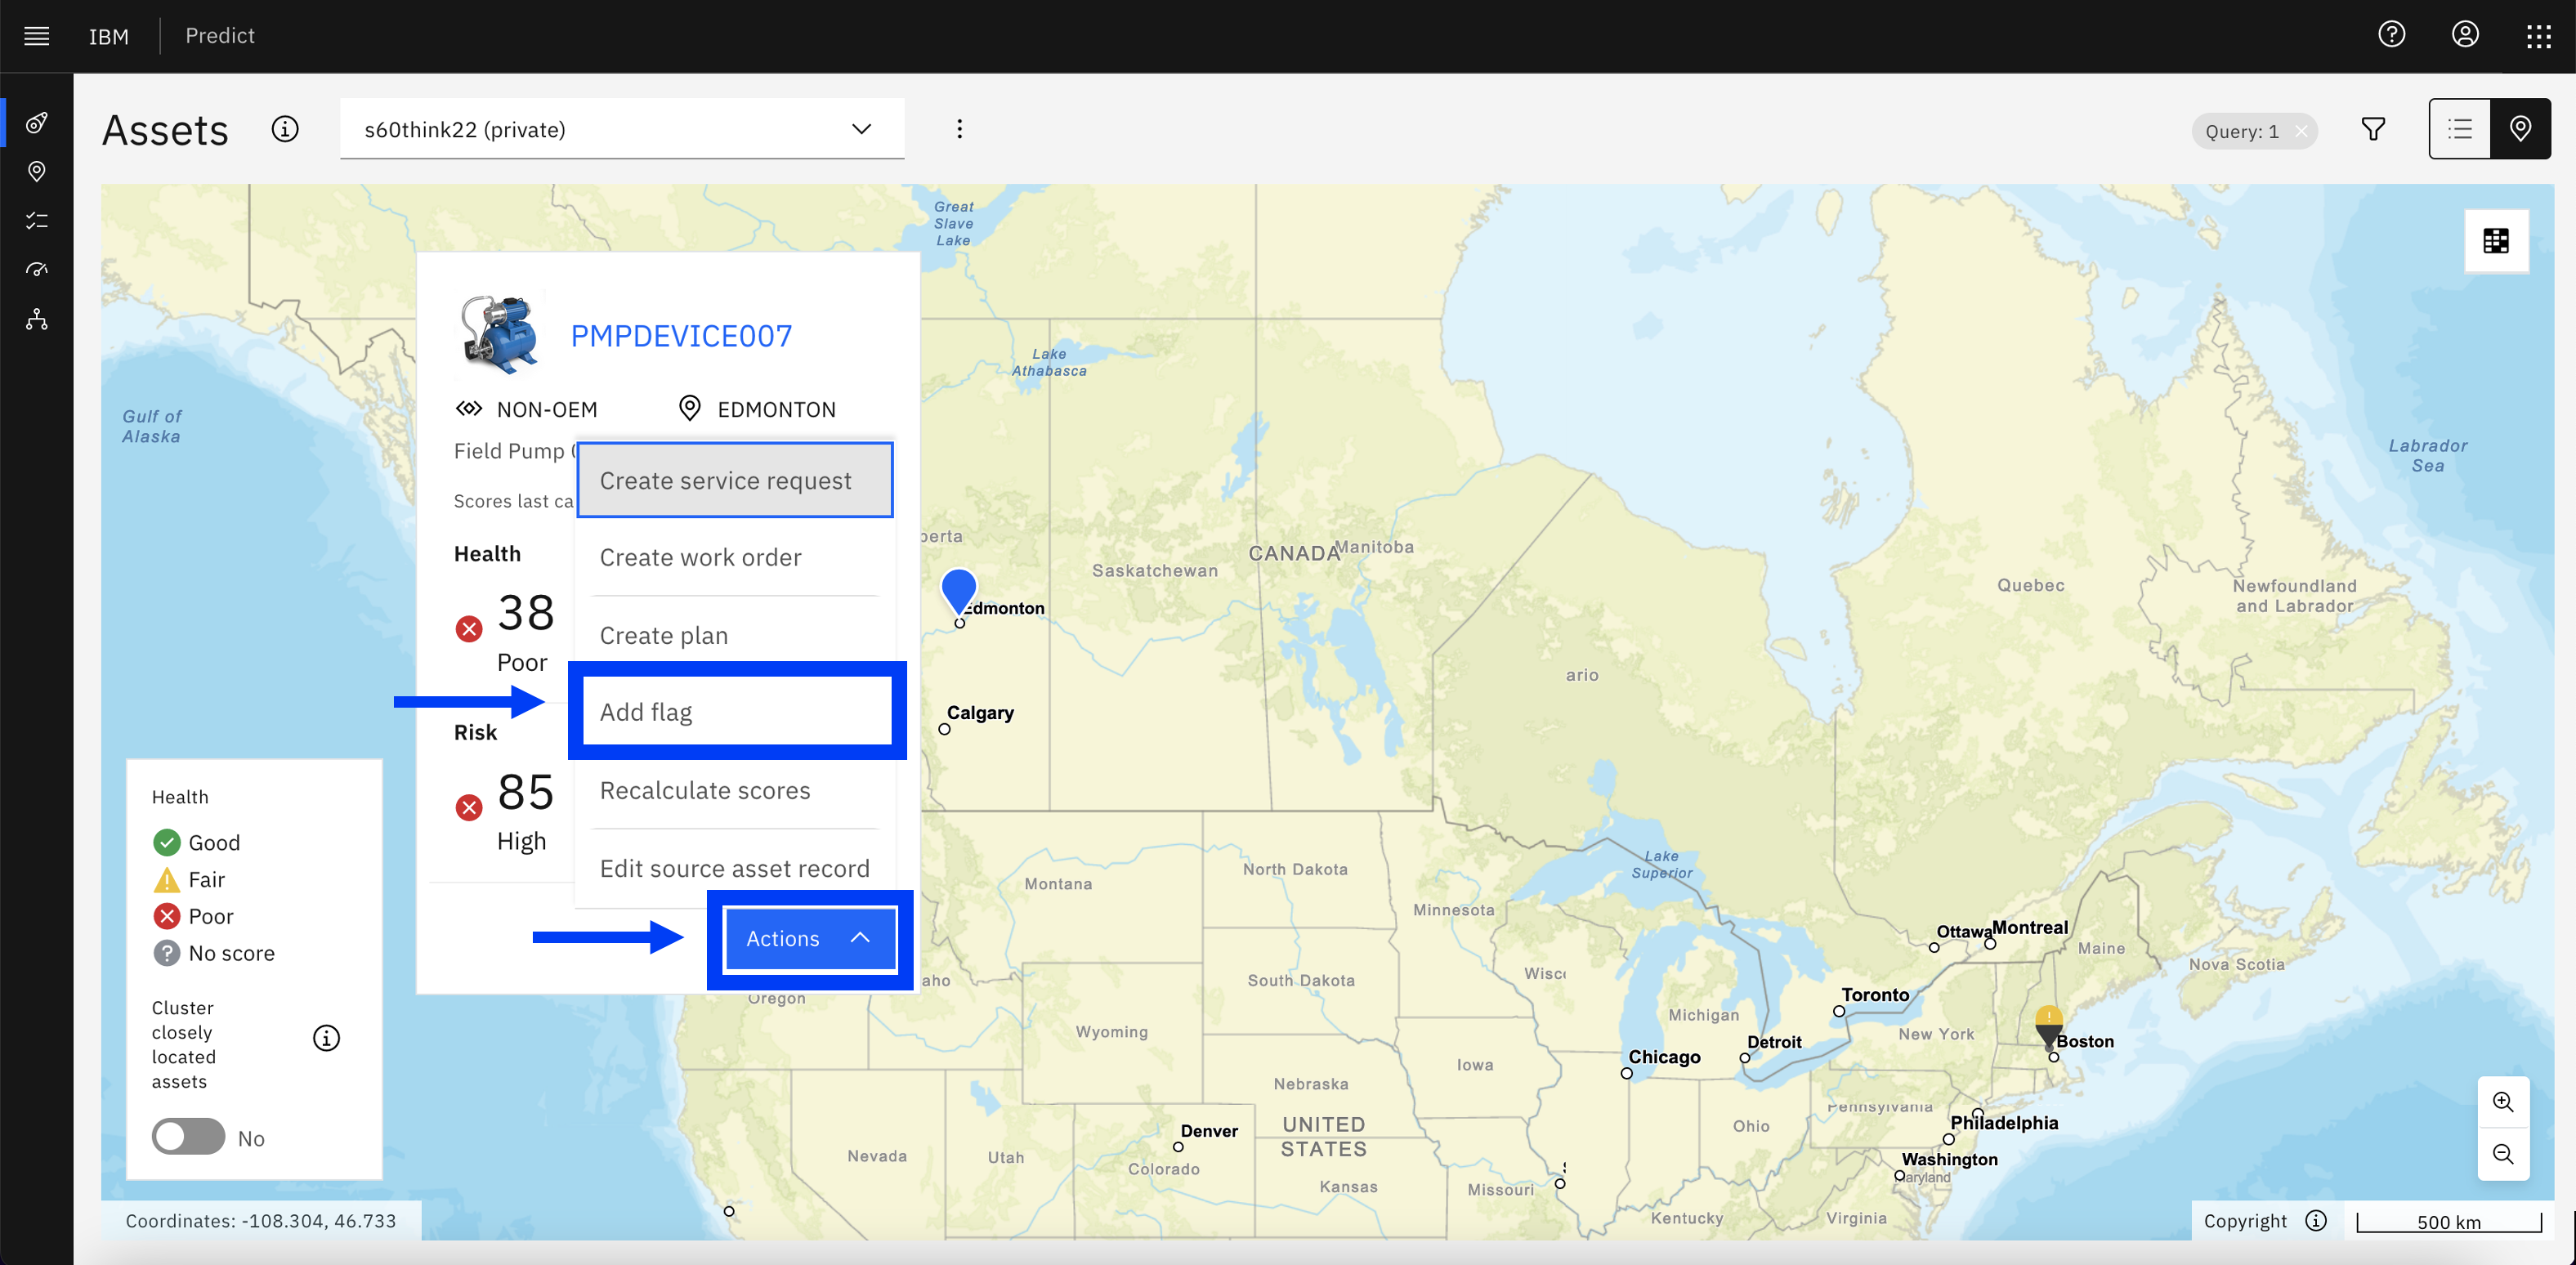2576x1265 pixels.
Task: Open the app switcher grid icon
Action: [x=2538, y=36]
